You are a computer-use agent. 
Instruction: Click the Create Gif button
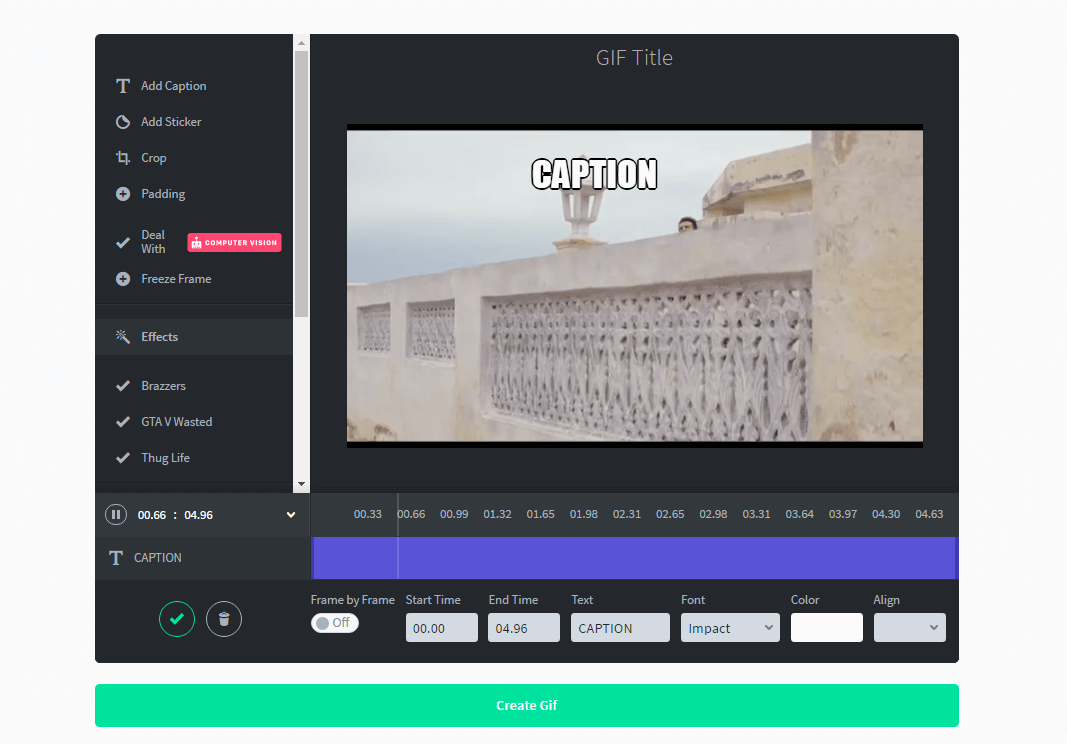click(527, 705)
